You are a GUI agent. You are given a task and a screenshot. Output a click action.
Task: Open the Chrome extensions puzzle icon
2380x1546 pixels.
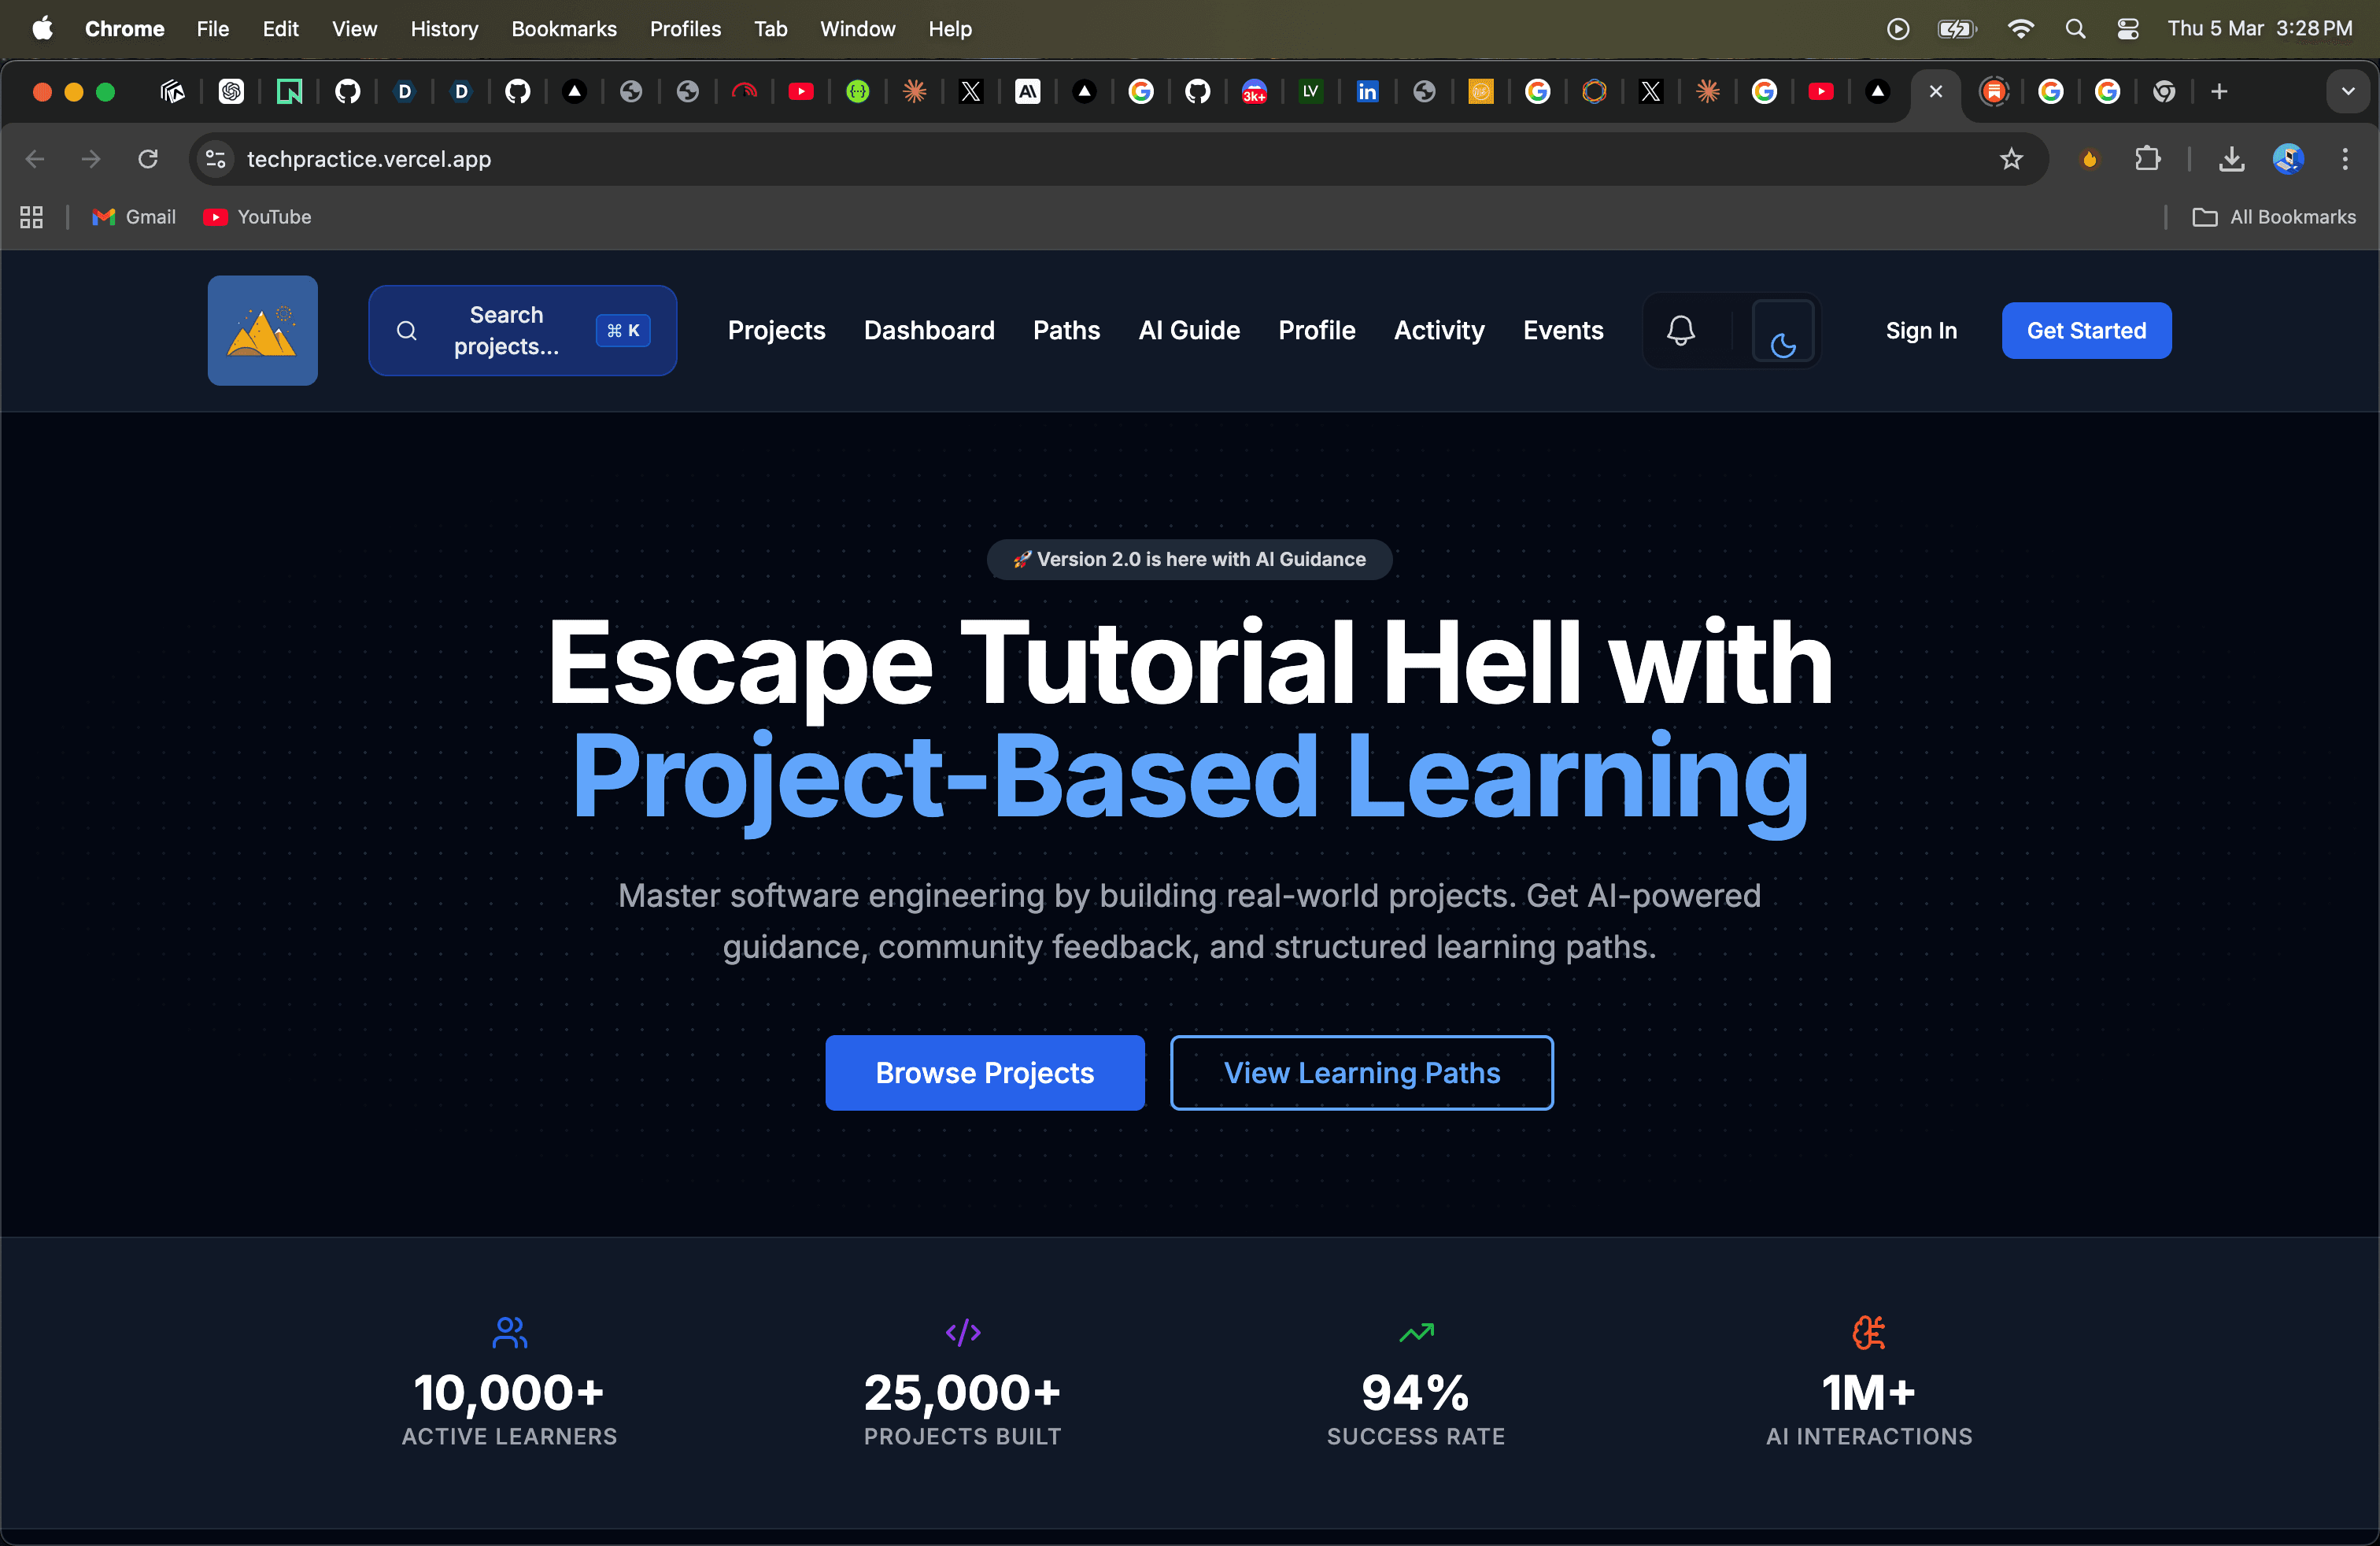[x=2148, y=159]
